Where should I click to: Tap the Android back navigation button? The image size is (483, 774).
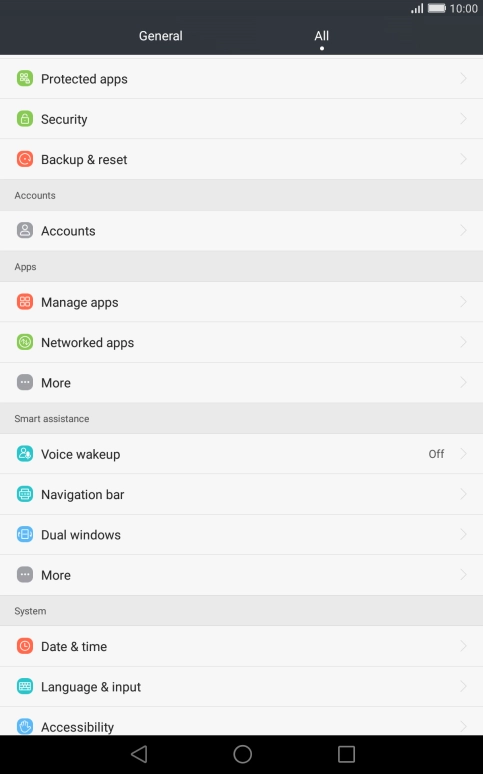[x=139, y=754]
